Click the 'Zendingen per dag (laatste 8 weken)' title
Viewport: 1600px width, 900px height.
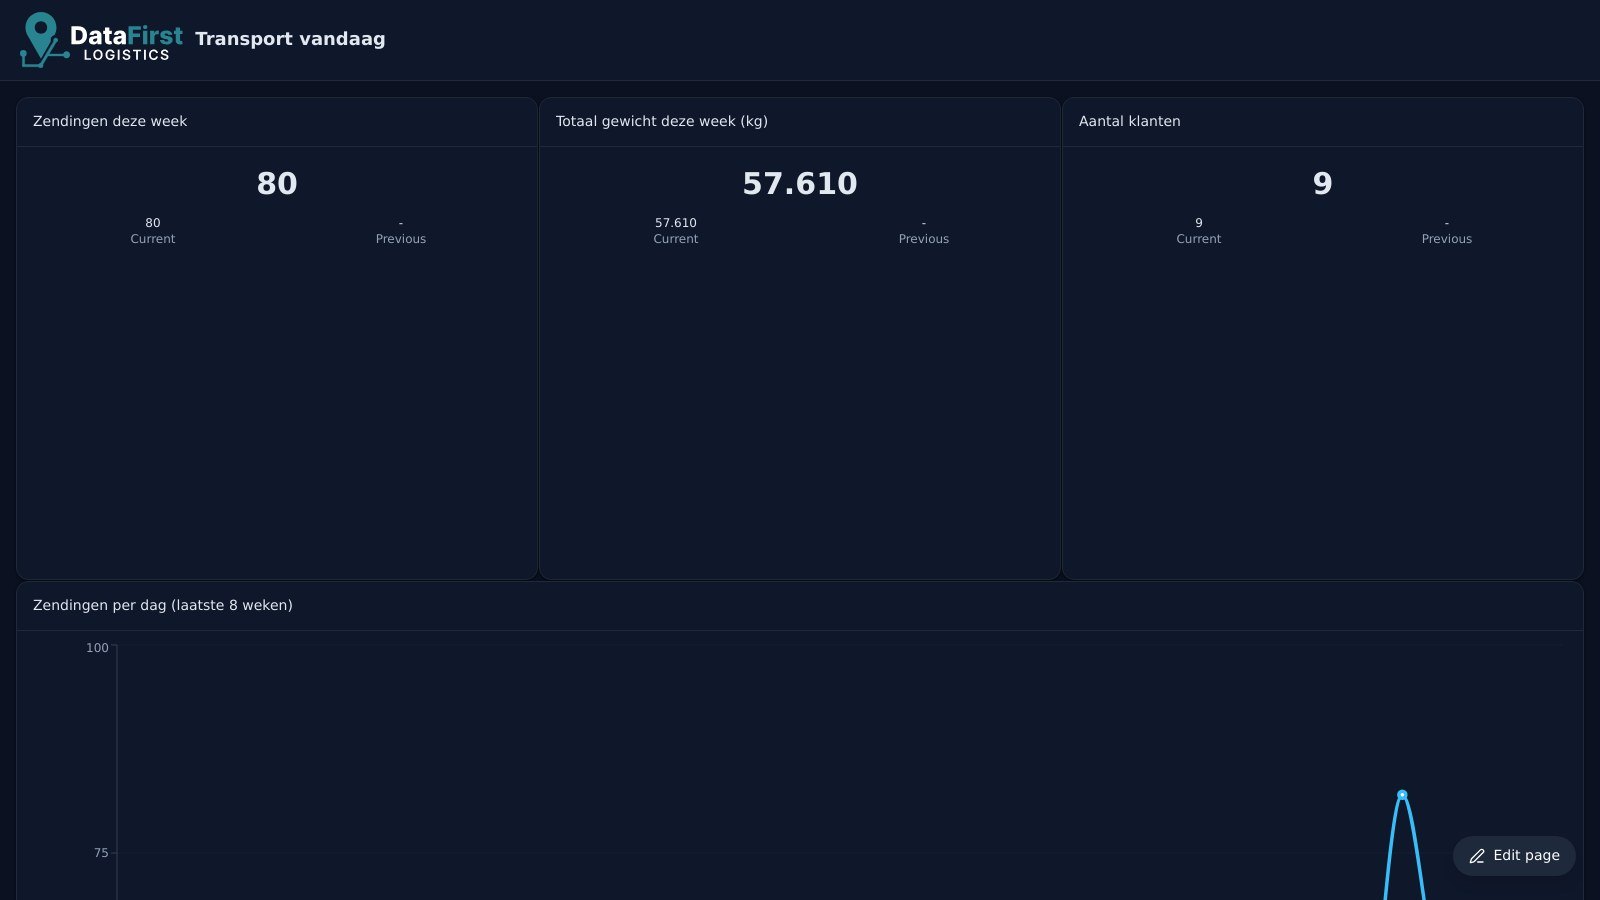coord(163,605)
